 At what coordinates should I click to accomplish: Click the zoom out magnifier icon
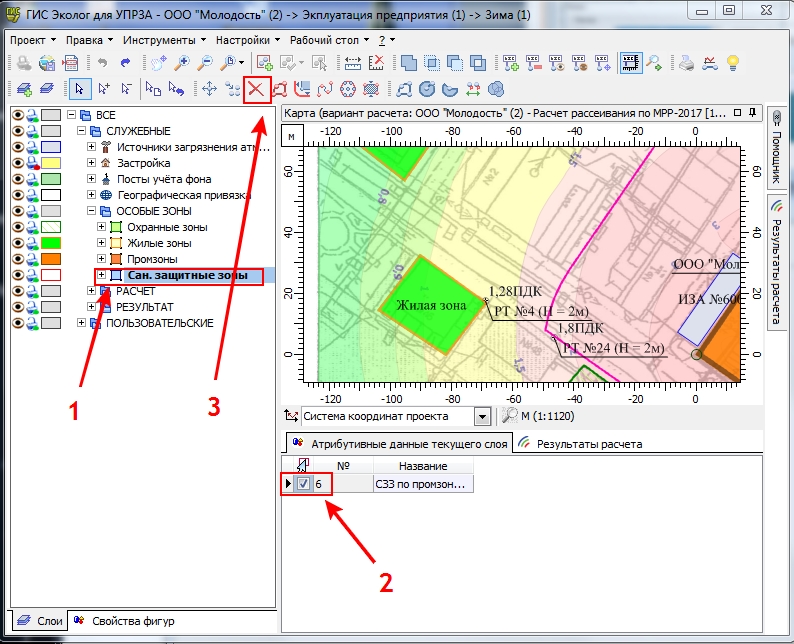click(x=204, y=63)
